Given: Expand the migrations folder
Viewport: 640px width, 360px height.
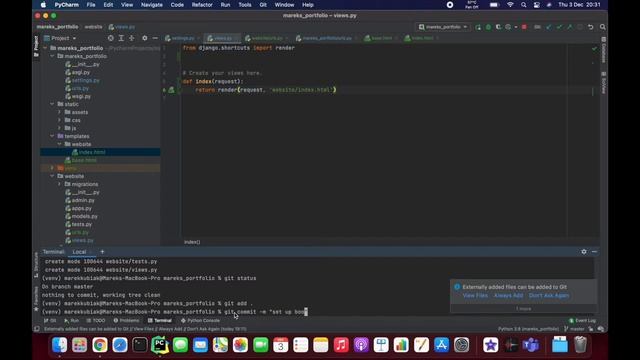Looking at the screenshot, I should 60,184.
